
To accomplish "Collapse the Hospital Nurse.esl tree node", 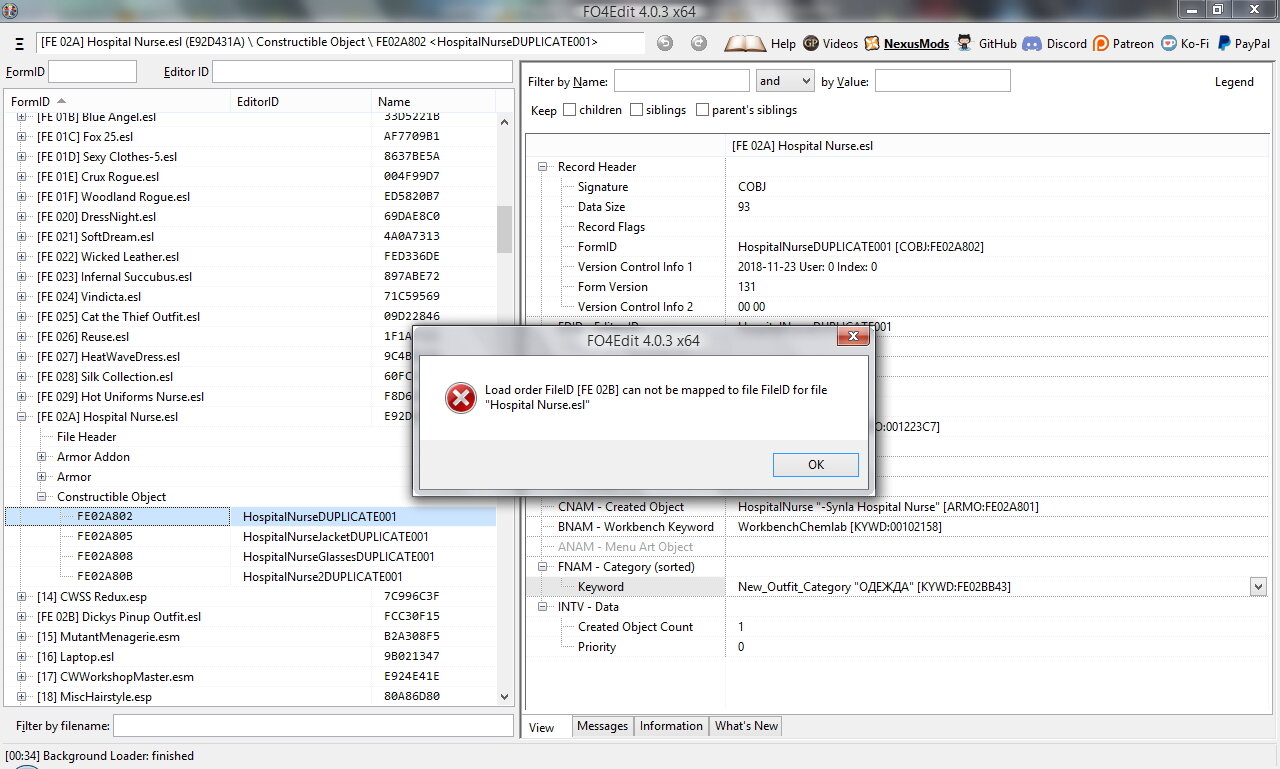I will click(x=22, y=417).
